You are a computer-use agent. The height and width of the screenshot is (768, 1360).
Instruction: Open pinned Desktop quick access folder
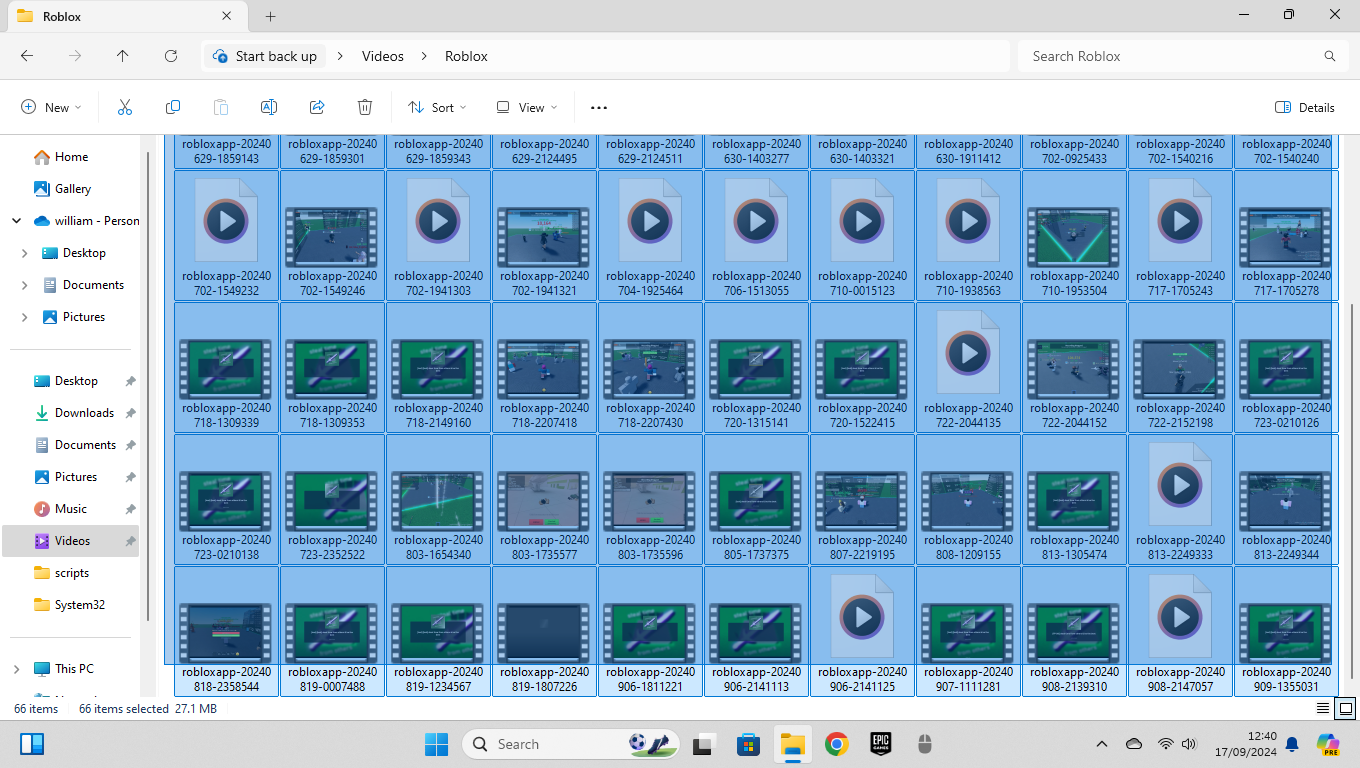point(76,381)
